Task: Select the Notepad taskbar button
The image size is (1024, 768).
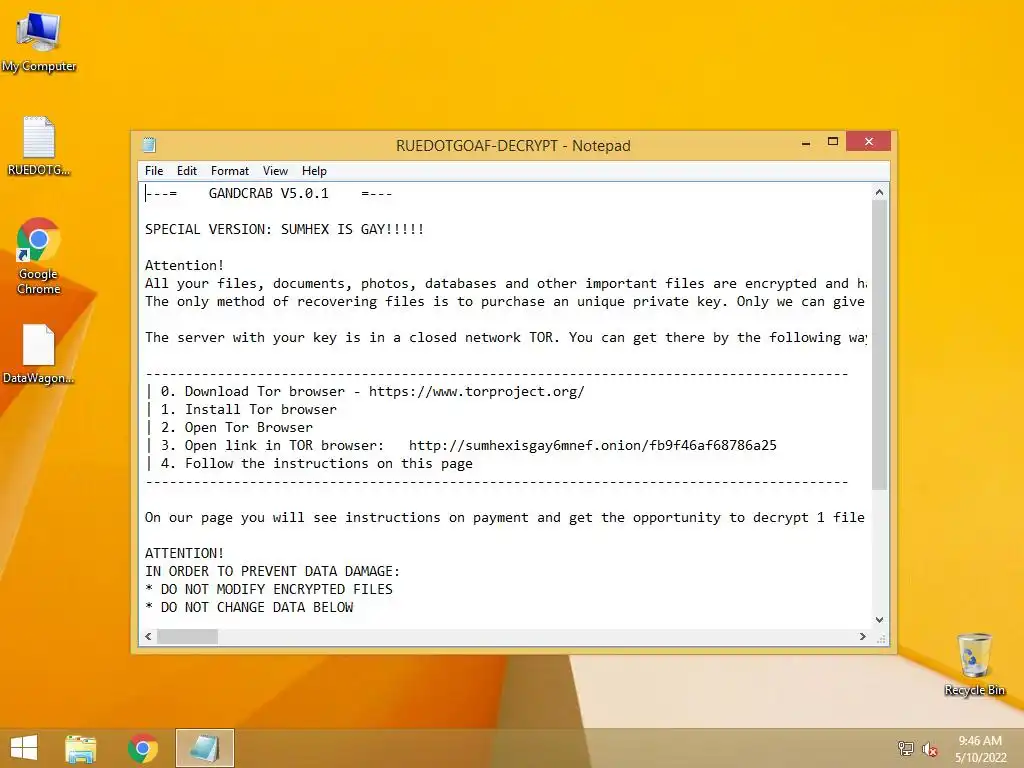Action: point(204,748)
